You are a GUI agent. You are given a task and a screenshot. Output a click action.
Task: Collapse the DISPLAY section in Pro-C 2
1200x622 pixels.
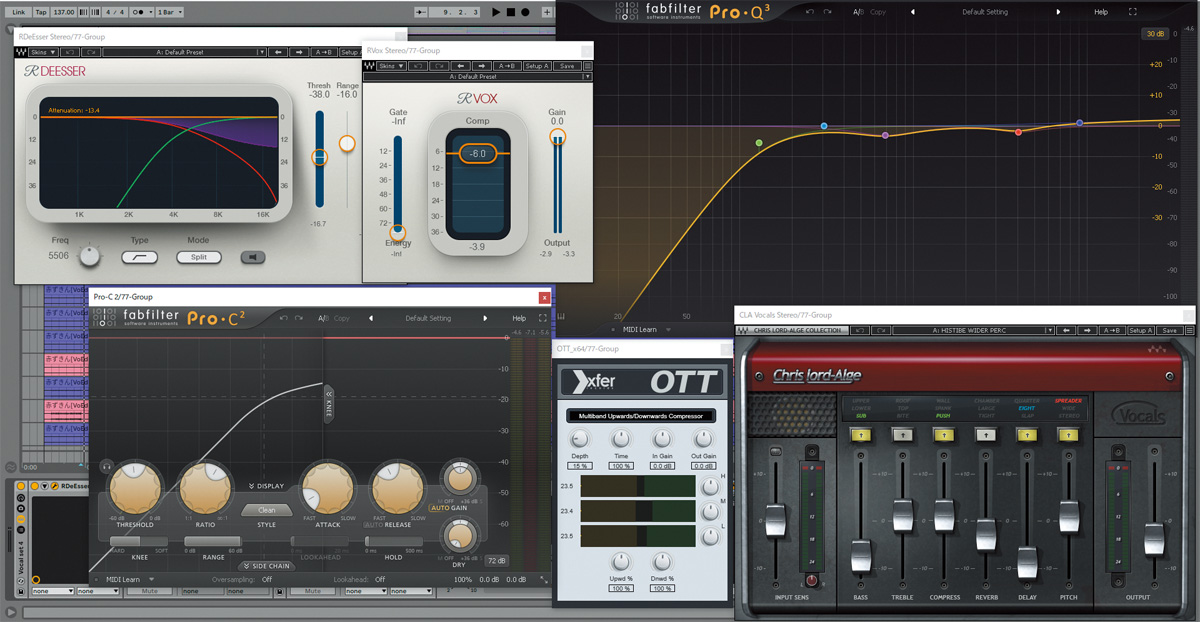pyautogui.click(x=266, y=486)
